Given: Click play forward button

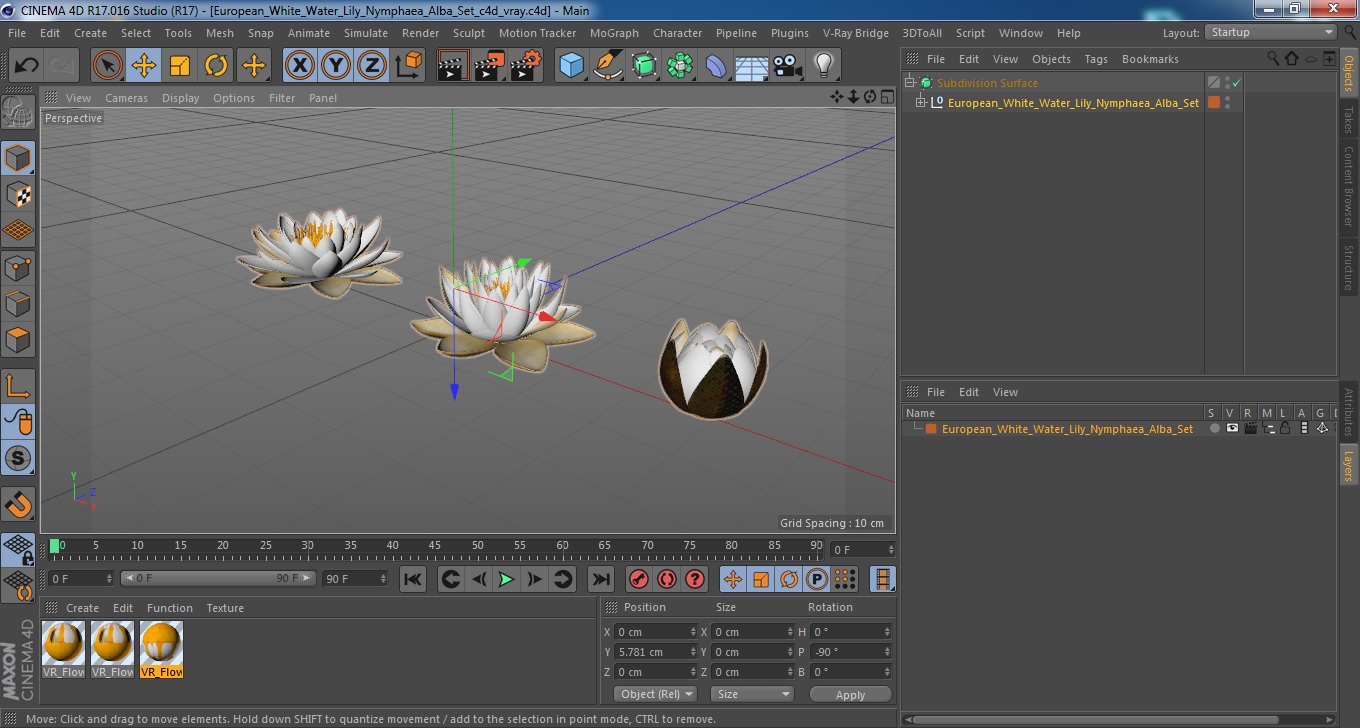Looking at the screenshot, I should [507, 579].
